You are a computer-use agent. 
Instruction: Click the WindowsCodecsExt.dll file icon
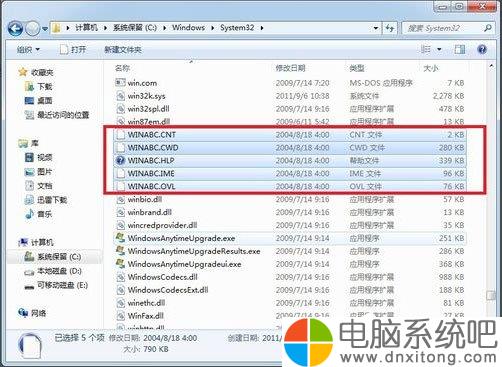(x=120, y=290)
